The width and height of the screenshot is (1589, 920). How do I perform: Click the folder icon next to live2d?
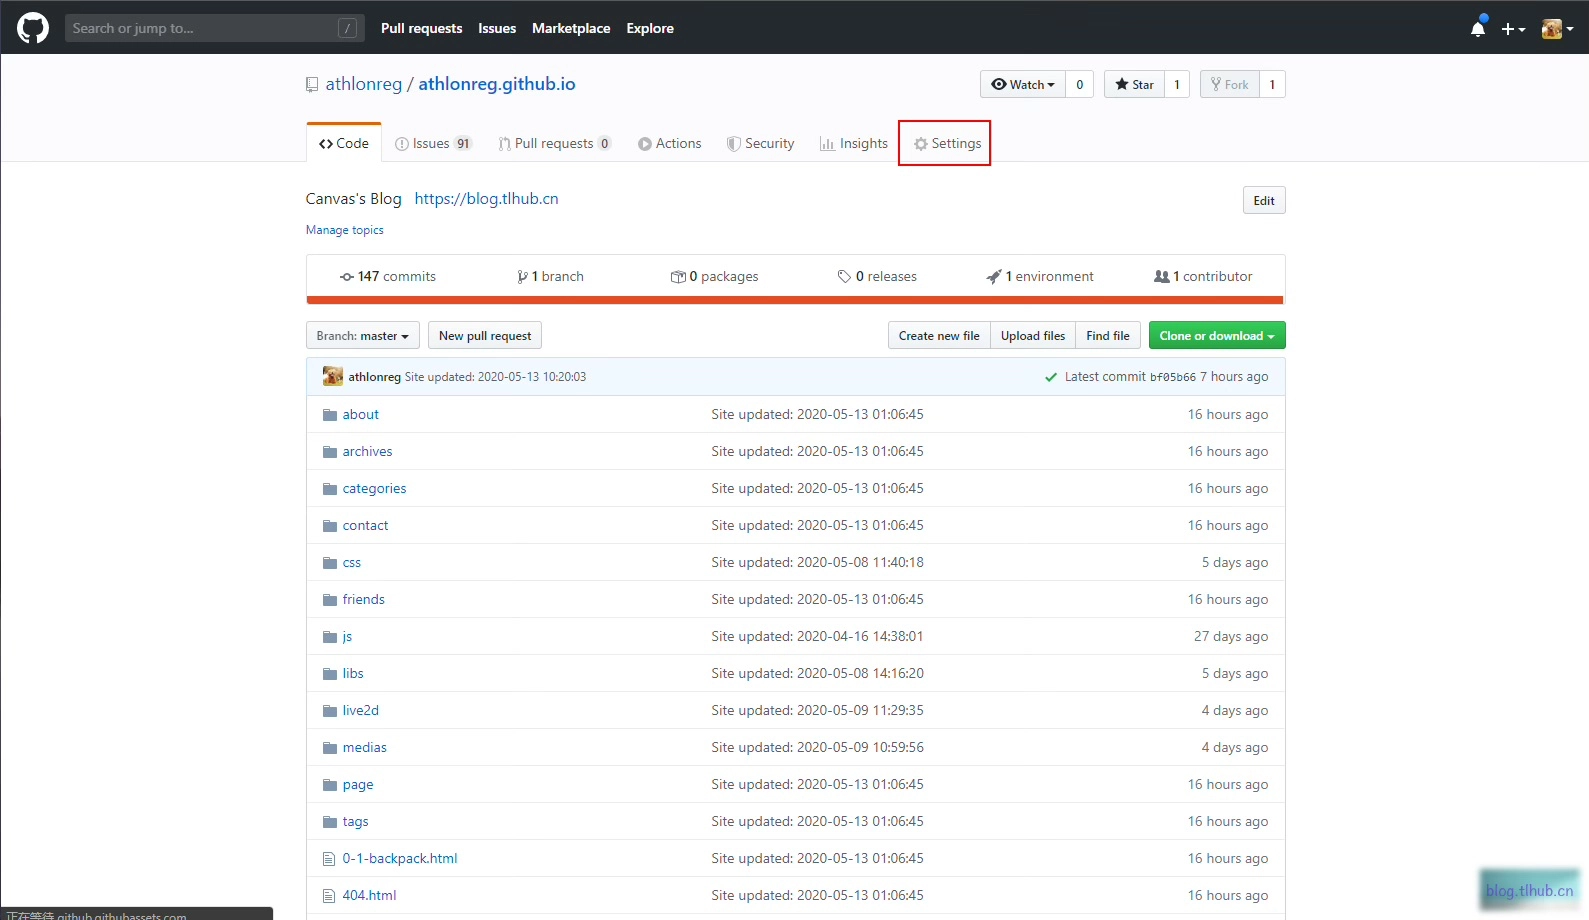[330, 711]
